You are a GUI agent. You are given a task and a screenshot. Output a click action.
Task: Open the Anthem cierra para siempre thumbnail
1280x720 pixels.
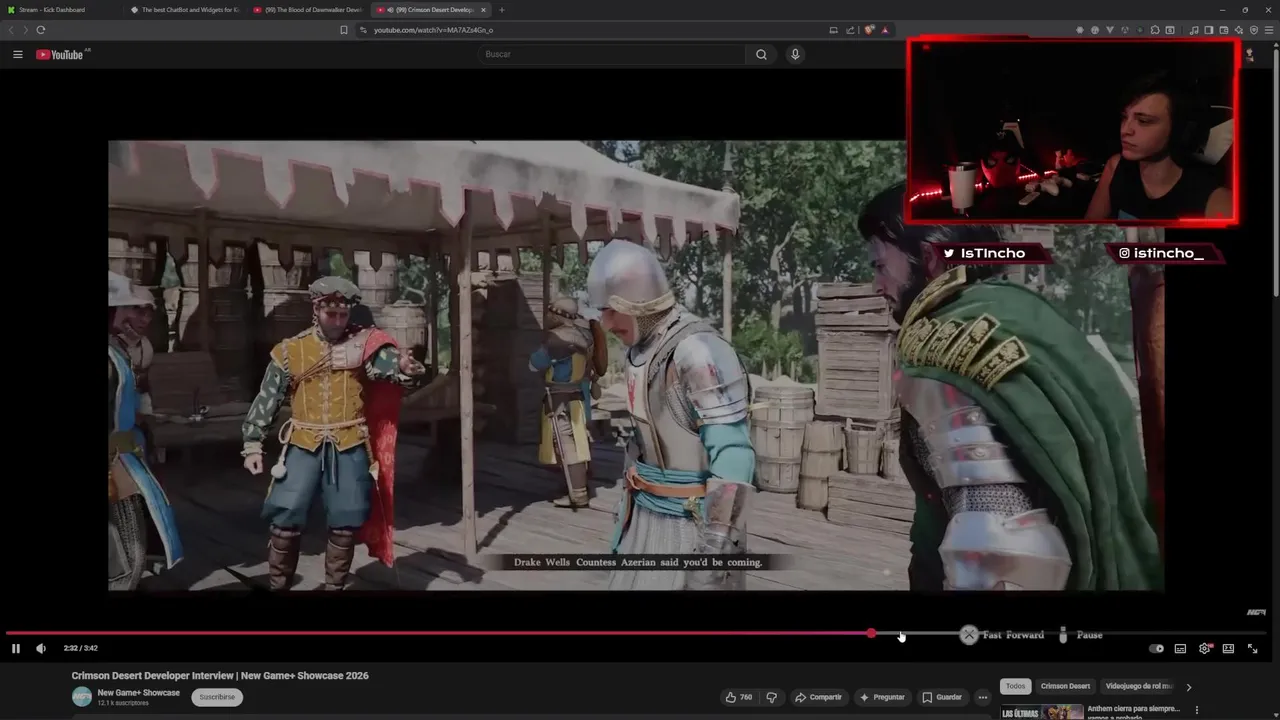click(1042, 712)
